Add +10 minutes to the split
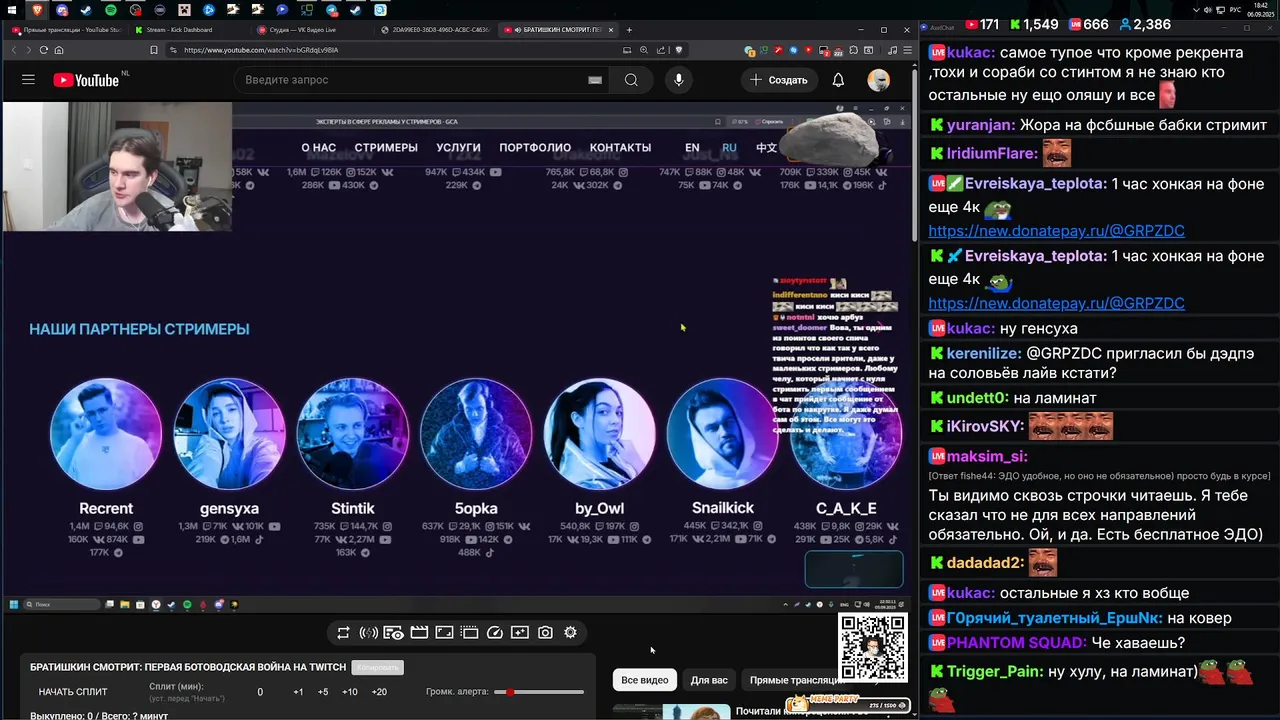The image size is (1280, 720). (x=350, y=692)
